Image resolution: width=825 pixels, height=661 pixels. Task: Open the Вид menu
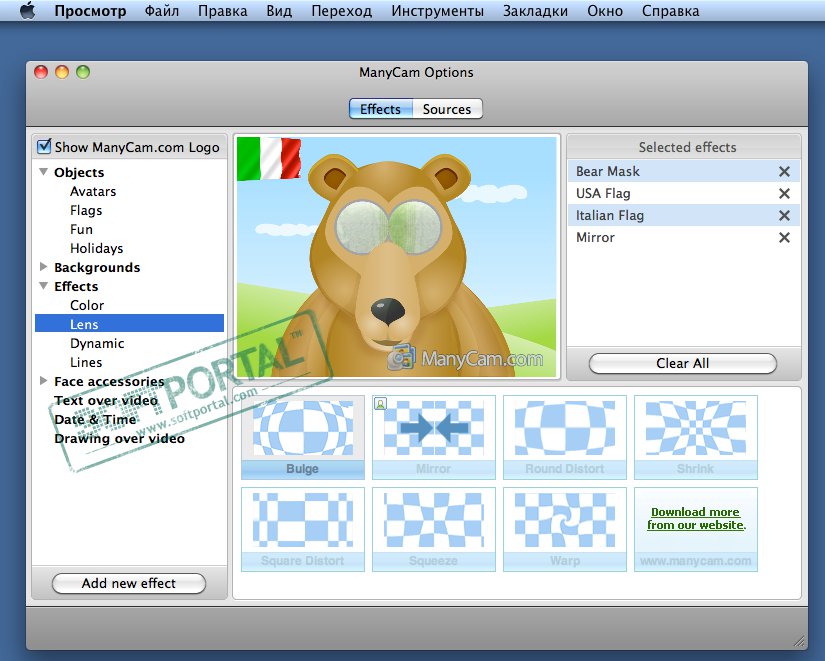tap(279, 11)
